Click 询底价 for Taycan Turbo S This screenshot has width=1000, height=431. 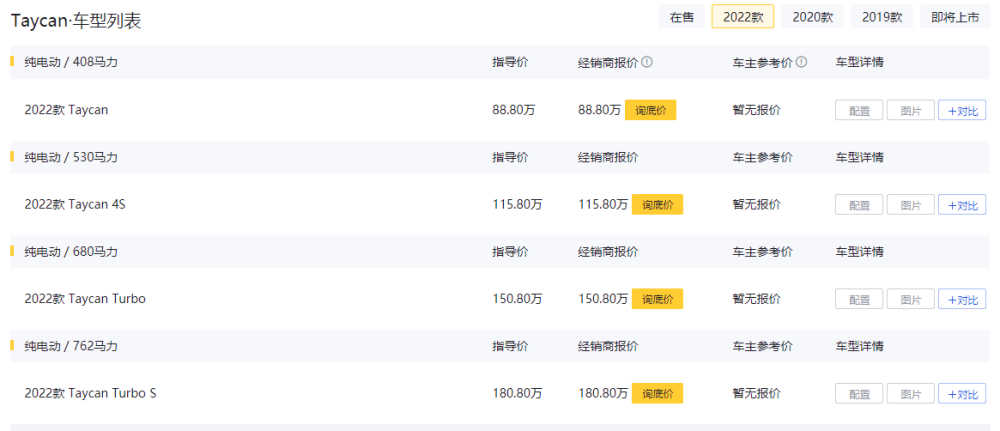coord(658,393)
